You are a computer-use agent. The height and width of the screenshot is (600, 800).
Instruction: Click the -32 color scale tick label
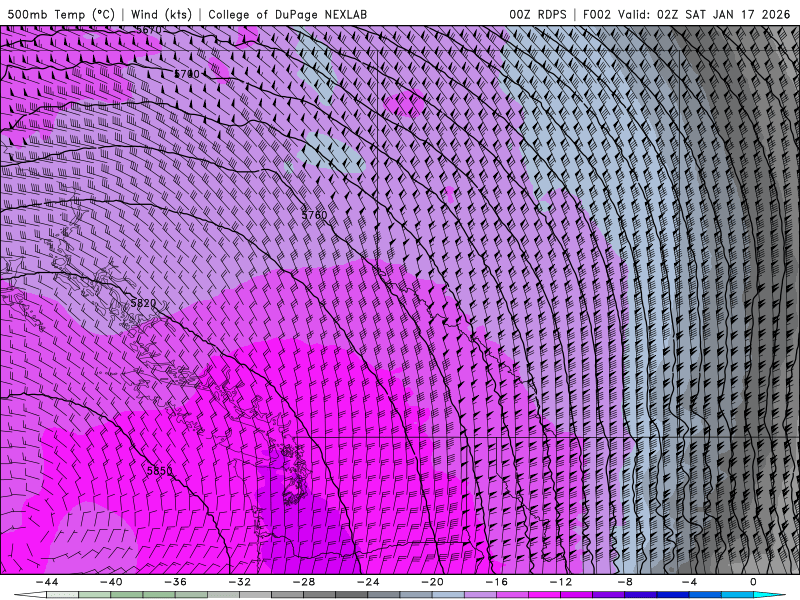click(239, 582)
